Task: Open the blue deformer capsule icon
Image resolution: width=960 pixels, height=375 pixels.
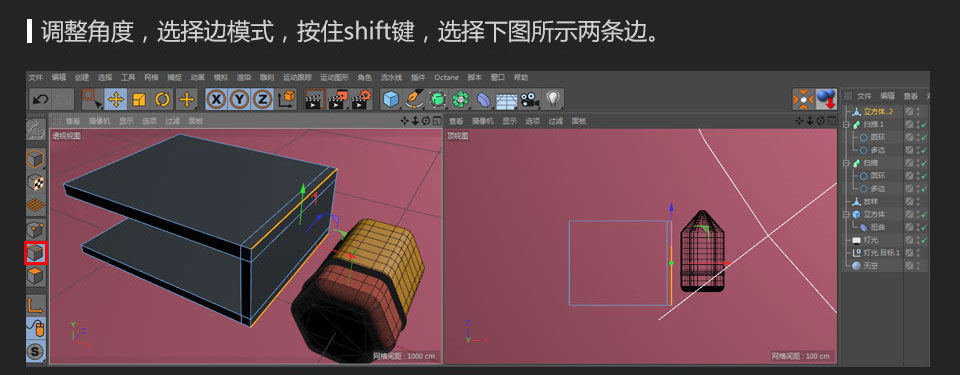Action: coord(484,99)
